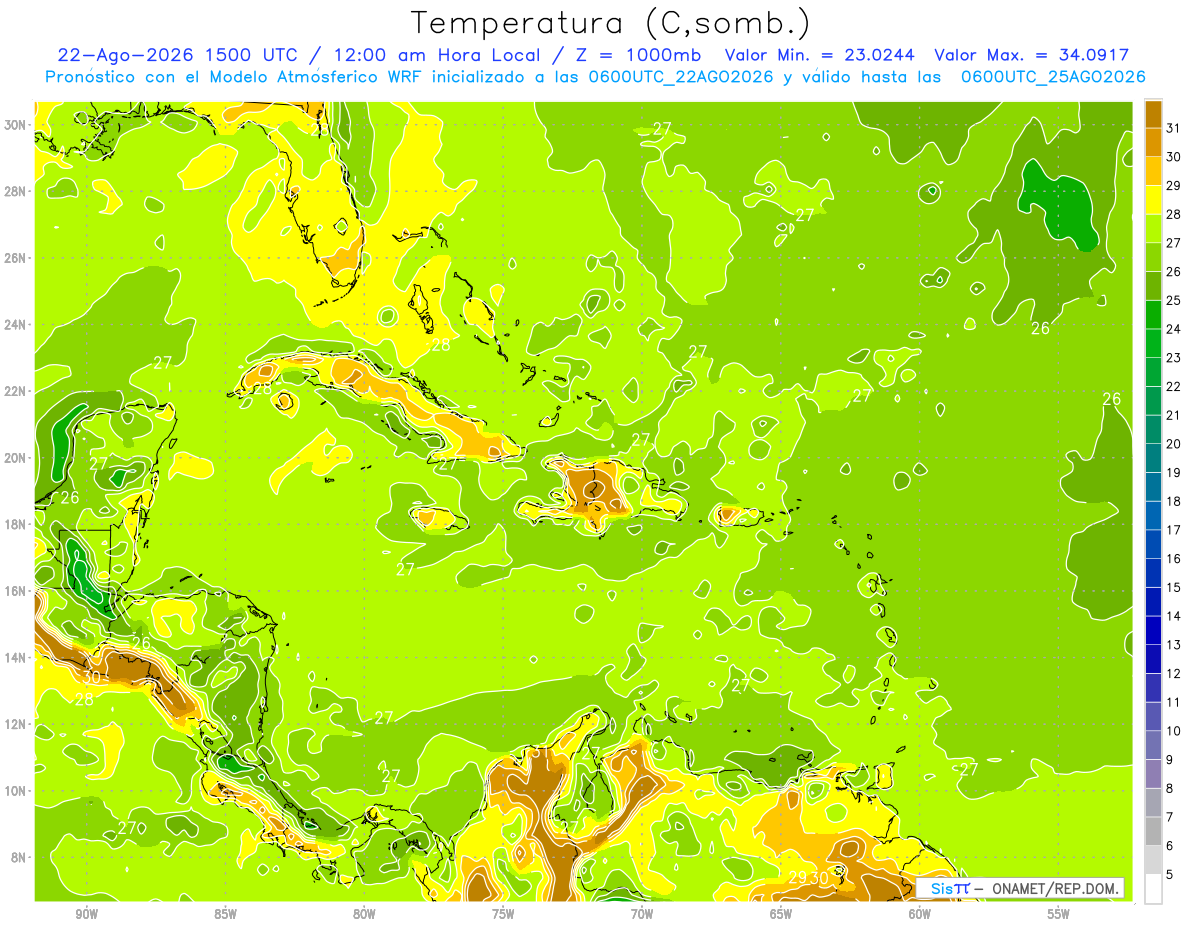Click 'Valor Max. = 34.0917'
The width and height of the screenshot is (1200, 927).
click(x=1032, y=55)
